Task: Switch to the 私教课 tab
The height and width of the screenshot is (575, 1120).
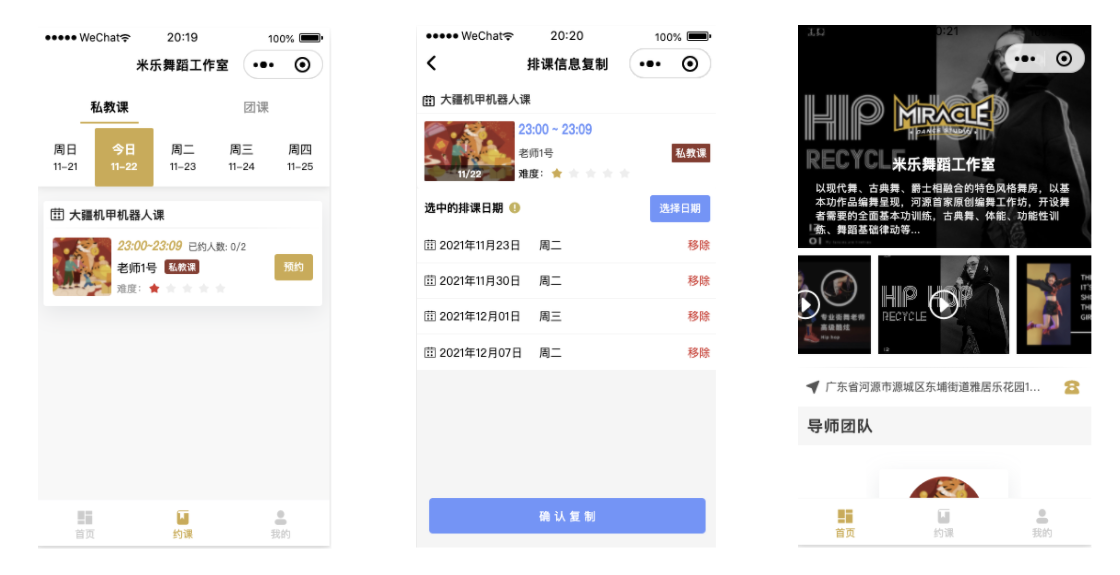Action: (109, 107)
